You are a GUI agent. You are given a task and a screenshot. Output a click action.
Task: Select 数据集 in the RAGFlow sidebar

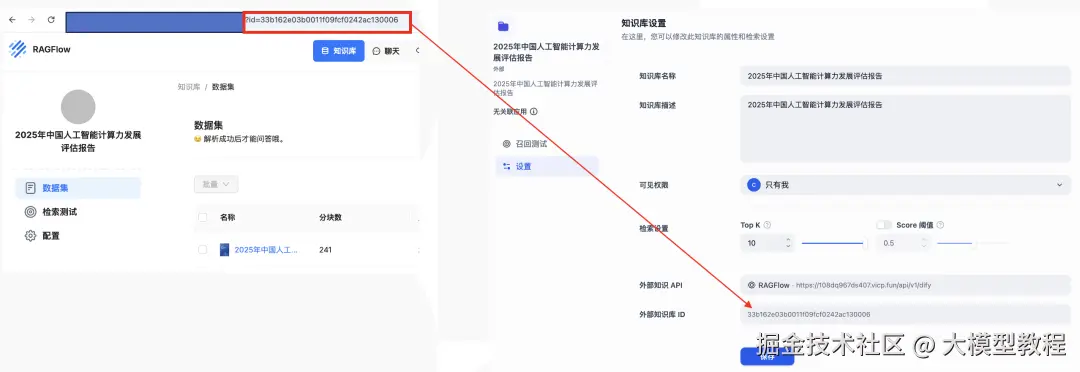(x=78, y=188)
